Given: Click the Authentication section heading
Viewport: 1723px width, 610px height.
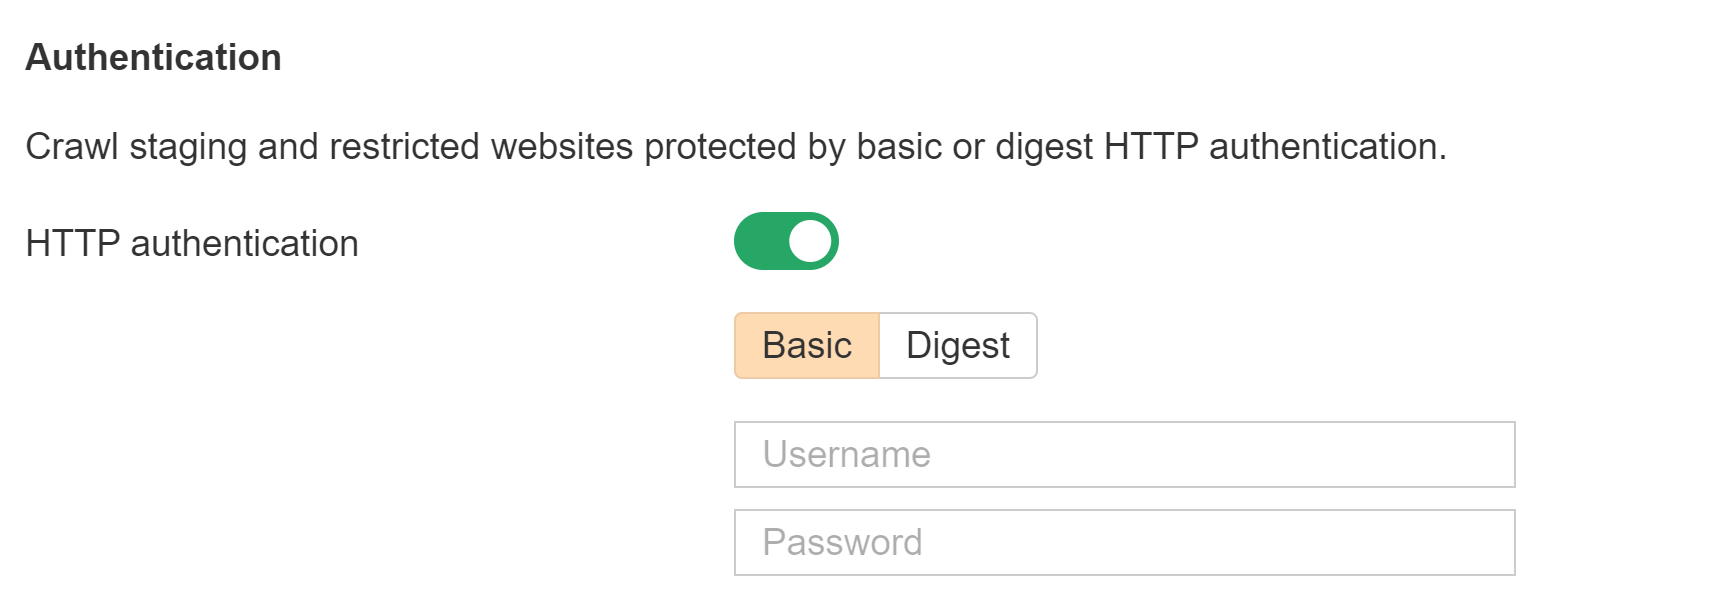Looking at the screenshot, I should coord(153,57).
